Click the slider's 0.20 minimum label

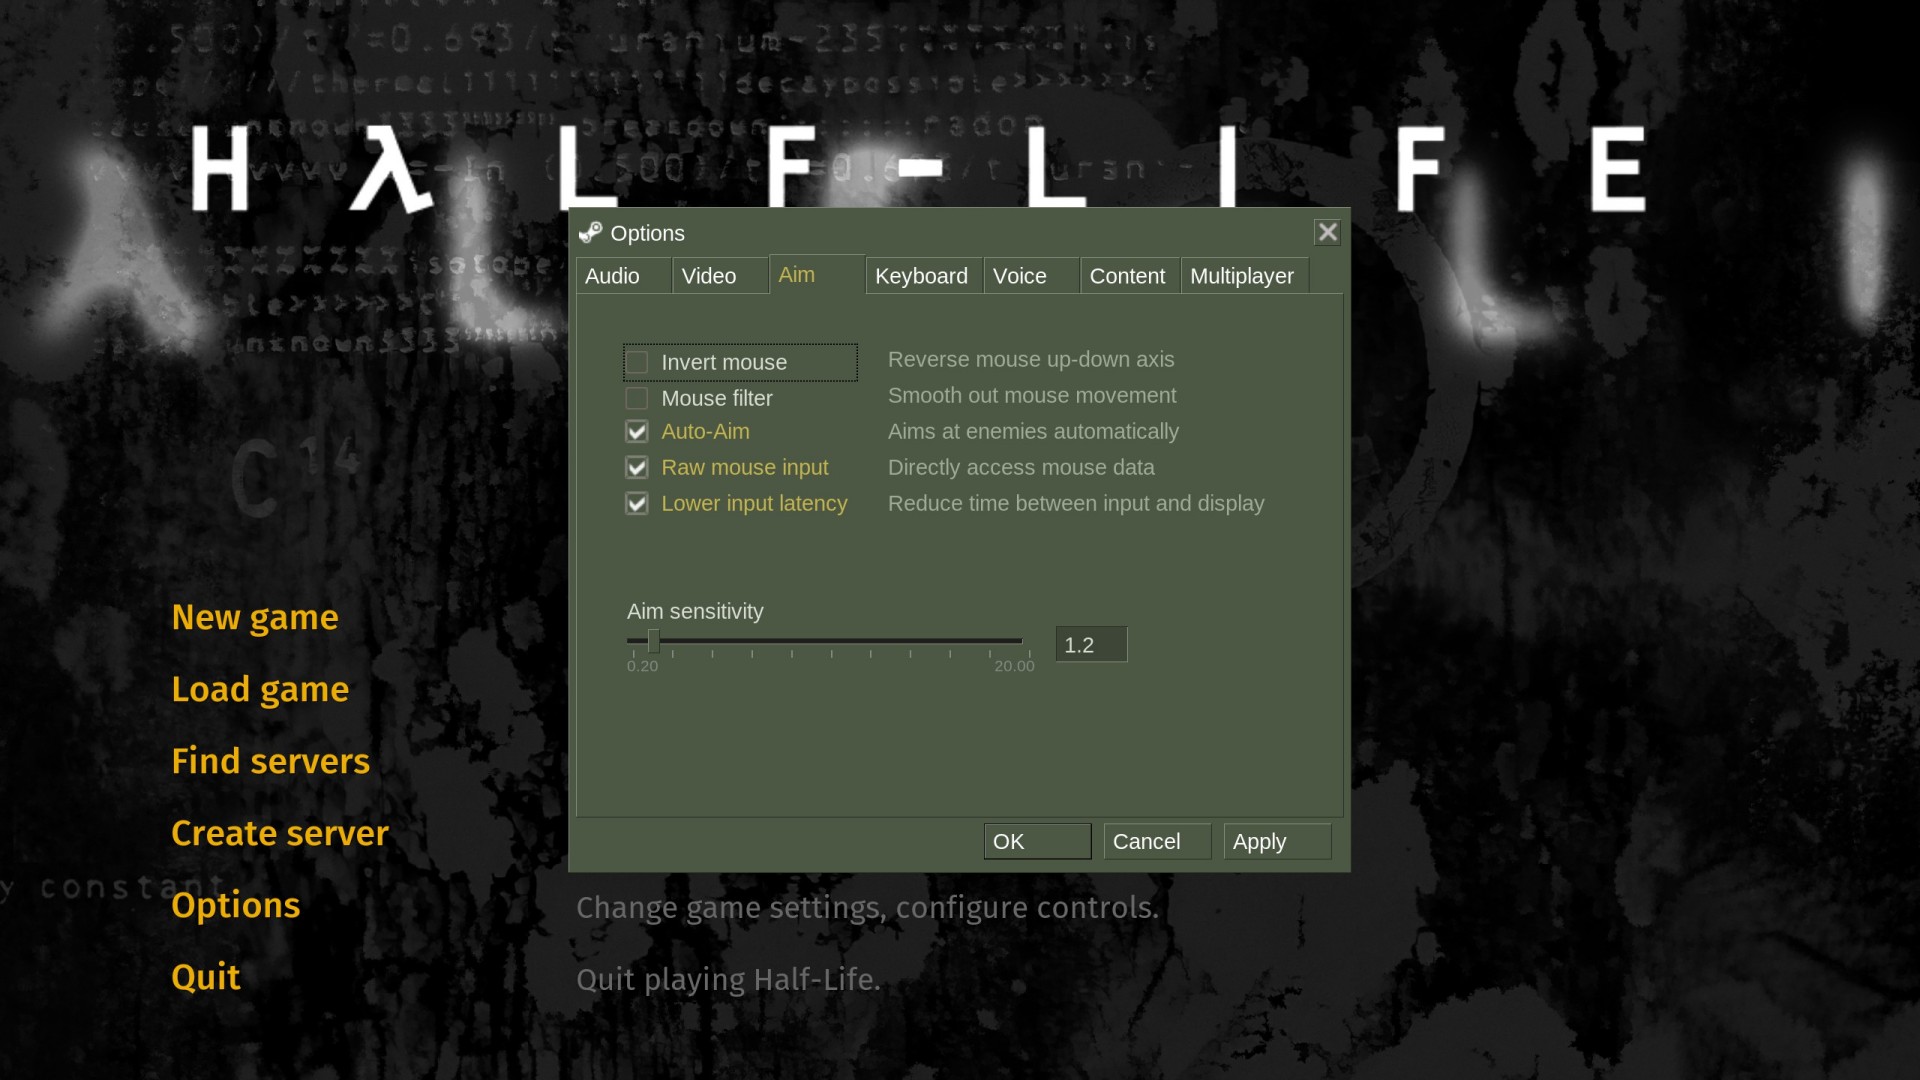tap(642, 666)
